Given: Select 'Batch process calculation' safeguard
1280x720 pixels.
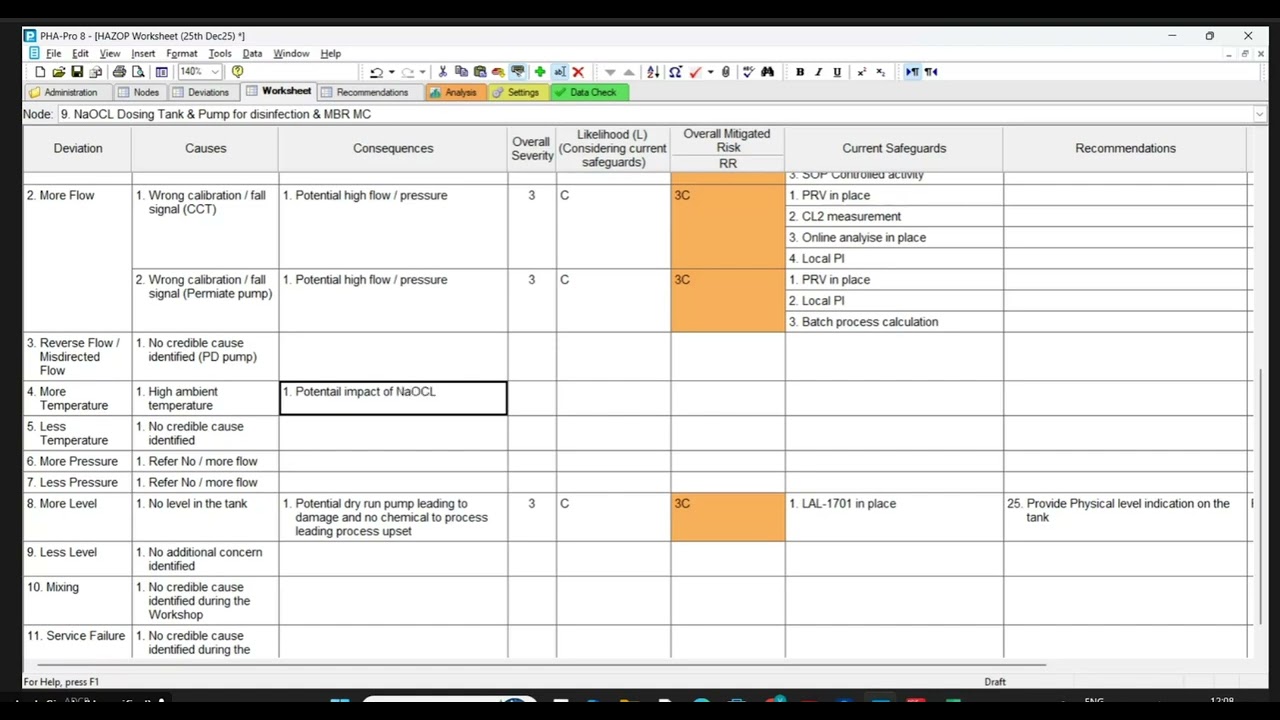Looking at the screenshot, I should point(894,322).
